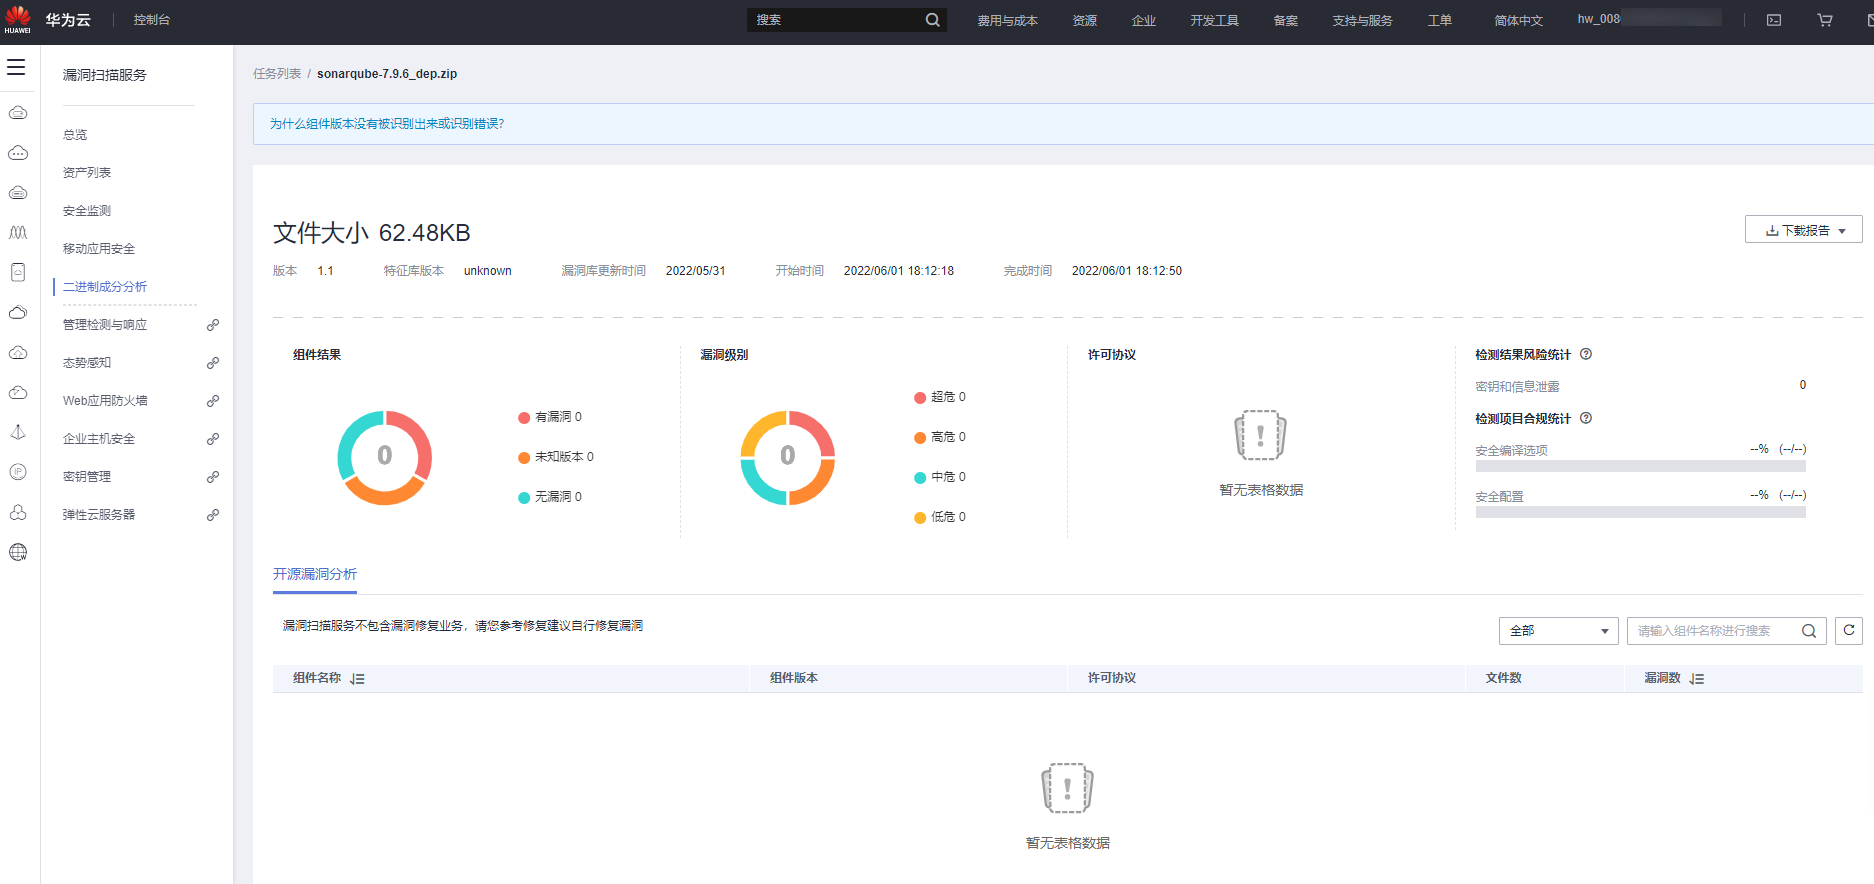This screenshot has height=884, width=1874.
Task: Open the 全部 filter dropdown
Action: point(1558,631)
